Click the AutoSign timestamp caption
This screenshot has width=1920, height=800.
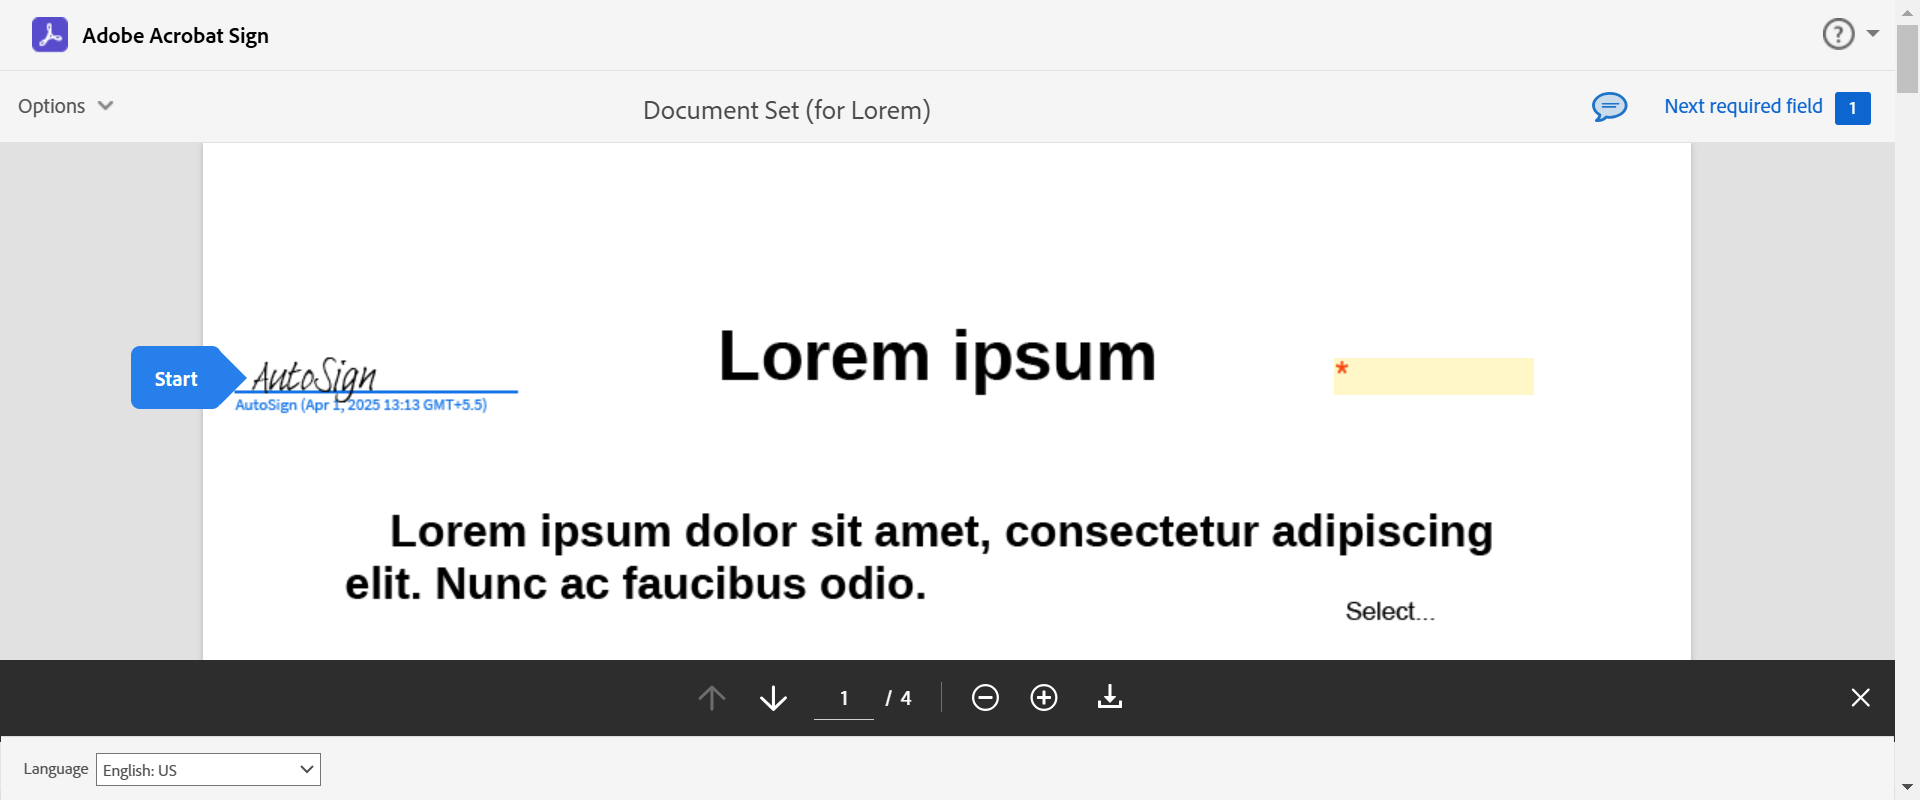coord(361,405)
